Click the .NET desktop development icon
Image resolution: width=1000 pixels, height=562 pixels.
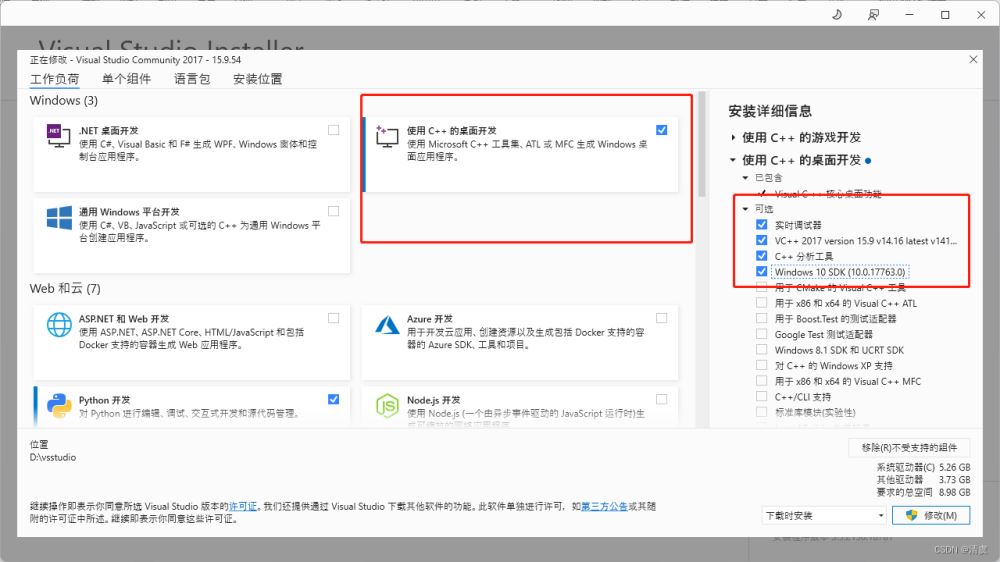(59, 136)
